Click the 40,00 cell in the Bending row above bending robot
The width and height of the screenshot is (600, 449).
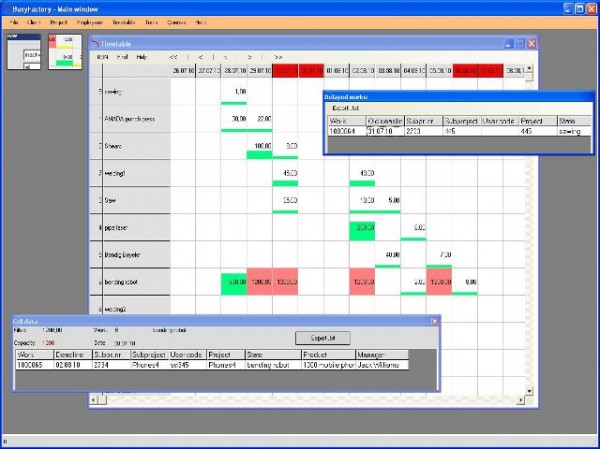[x=388, y=255]
